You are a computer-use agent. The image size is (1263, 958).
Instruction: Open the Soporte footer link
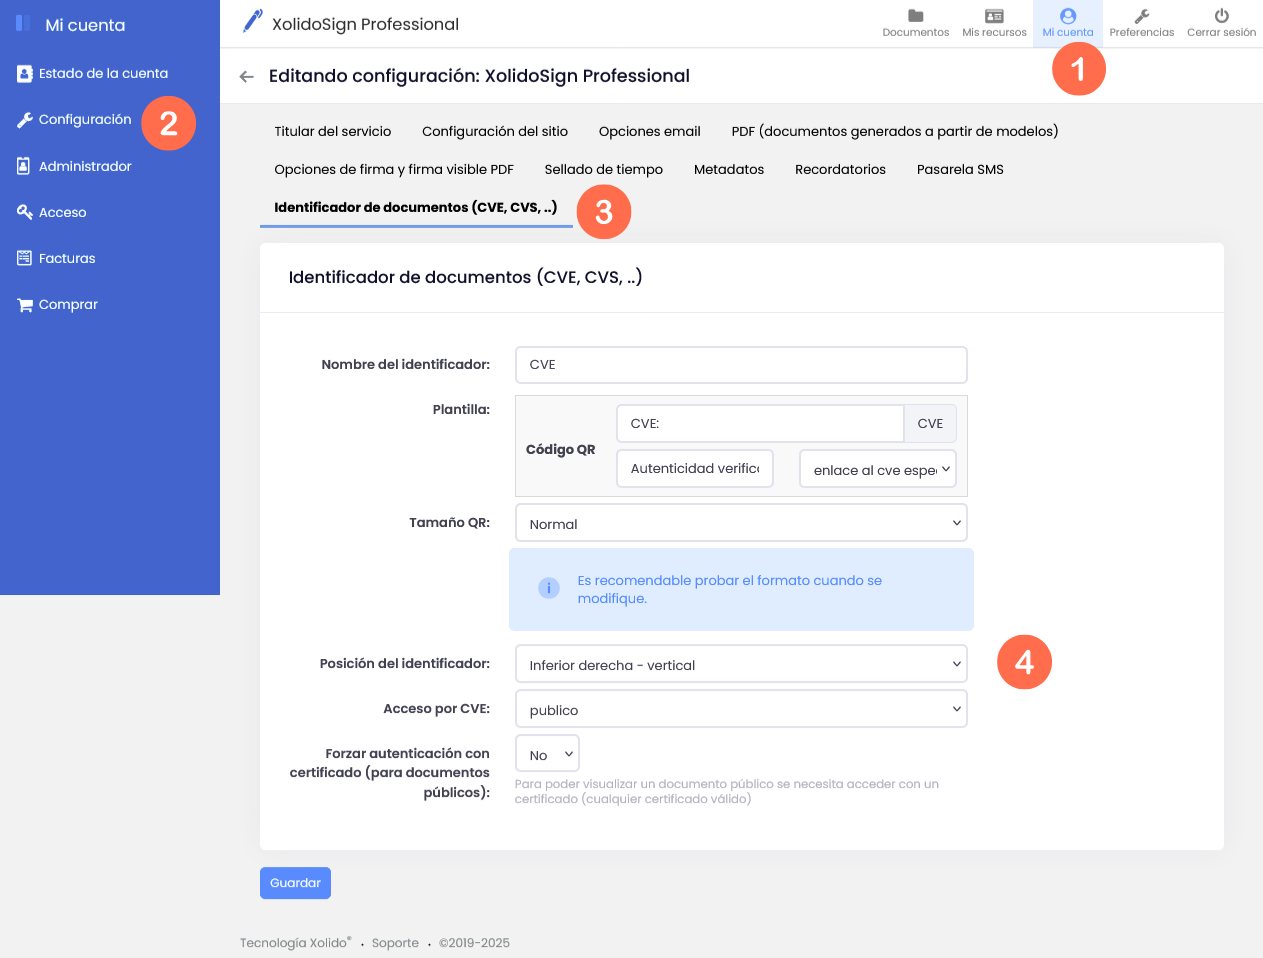point(395,943)
